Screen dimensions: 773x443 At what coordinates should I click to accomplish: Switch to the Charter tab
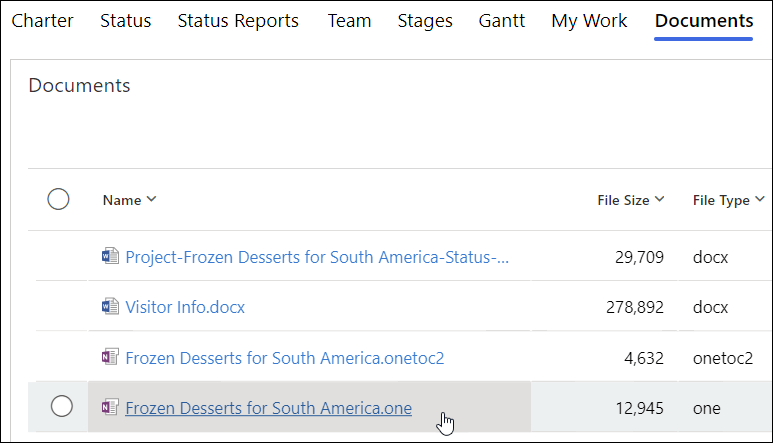tap(42, 21)
